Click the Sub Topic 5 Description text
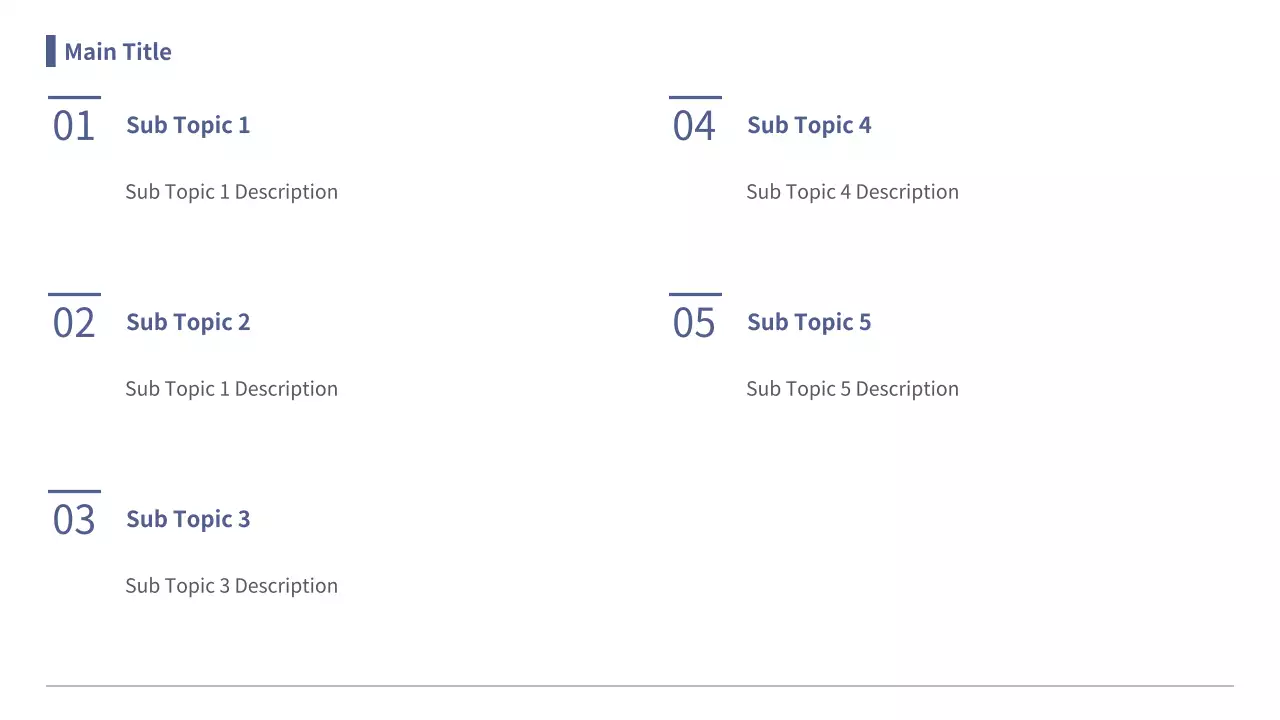The image size is (1280, 720). (x=852, y=389)
